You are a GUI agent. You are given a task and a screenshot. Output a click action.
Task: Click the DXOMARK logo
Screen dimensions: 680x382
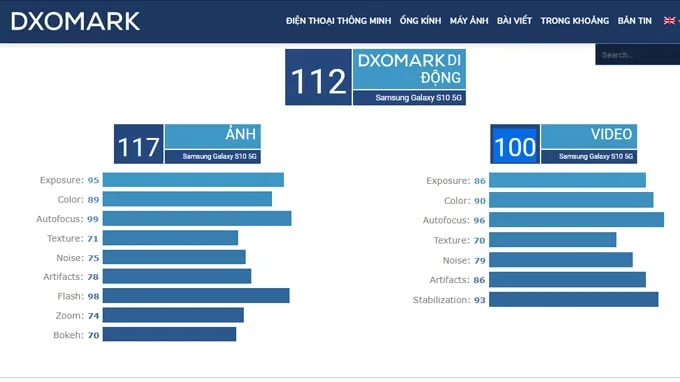75,21
